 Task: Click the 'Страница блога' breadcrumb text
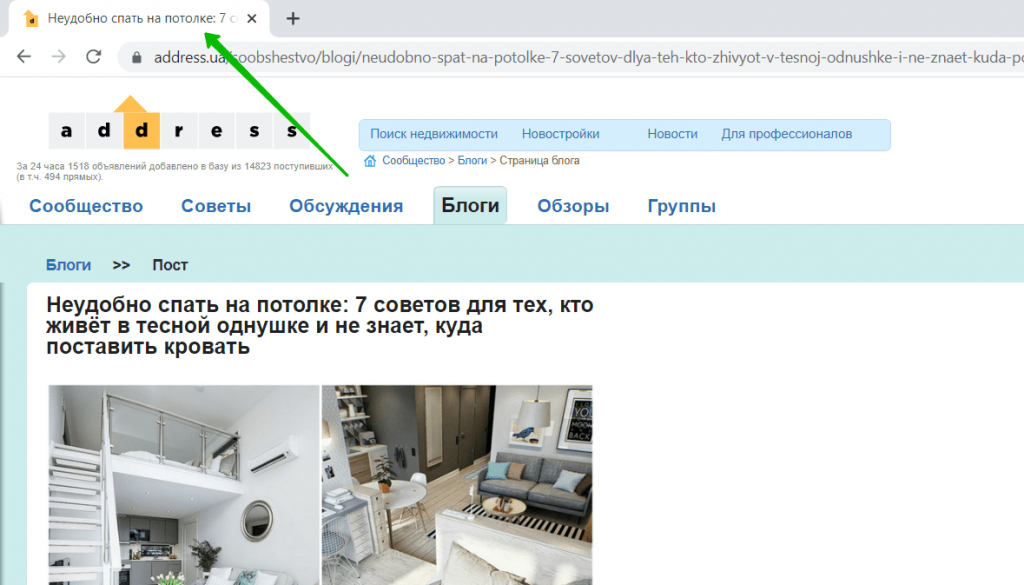click(539, 161)
